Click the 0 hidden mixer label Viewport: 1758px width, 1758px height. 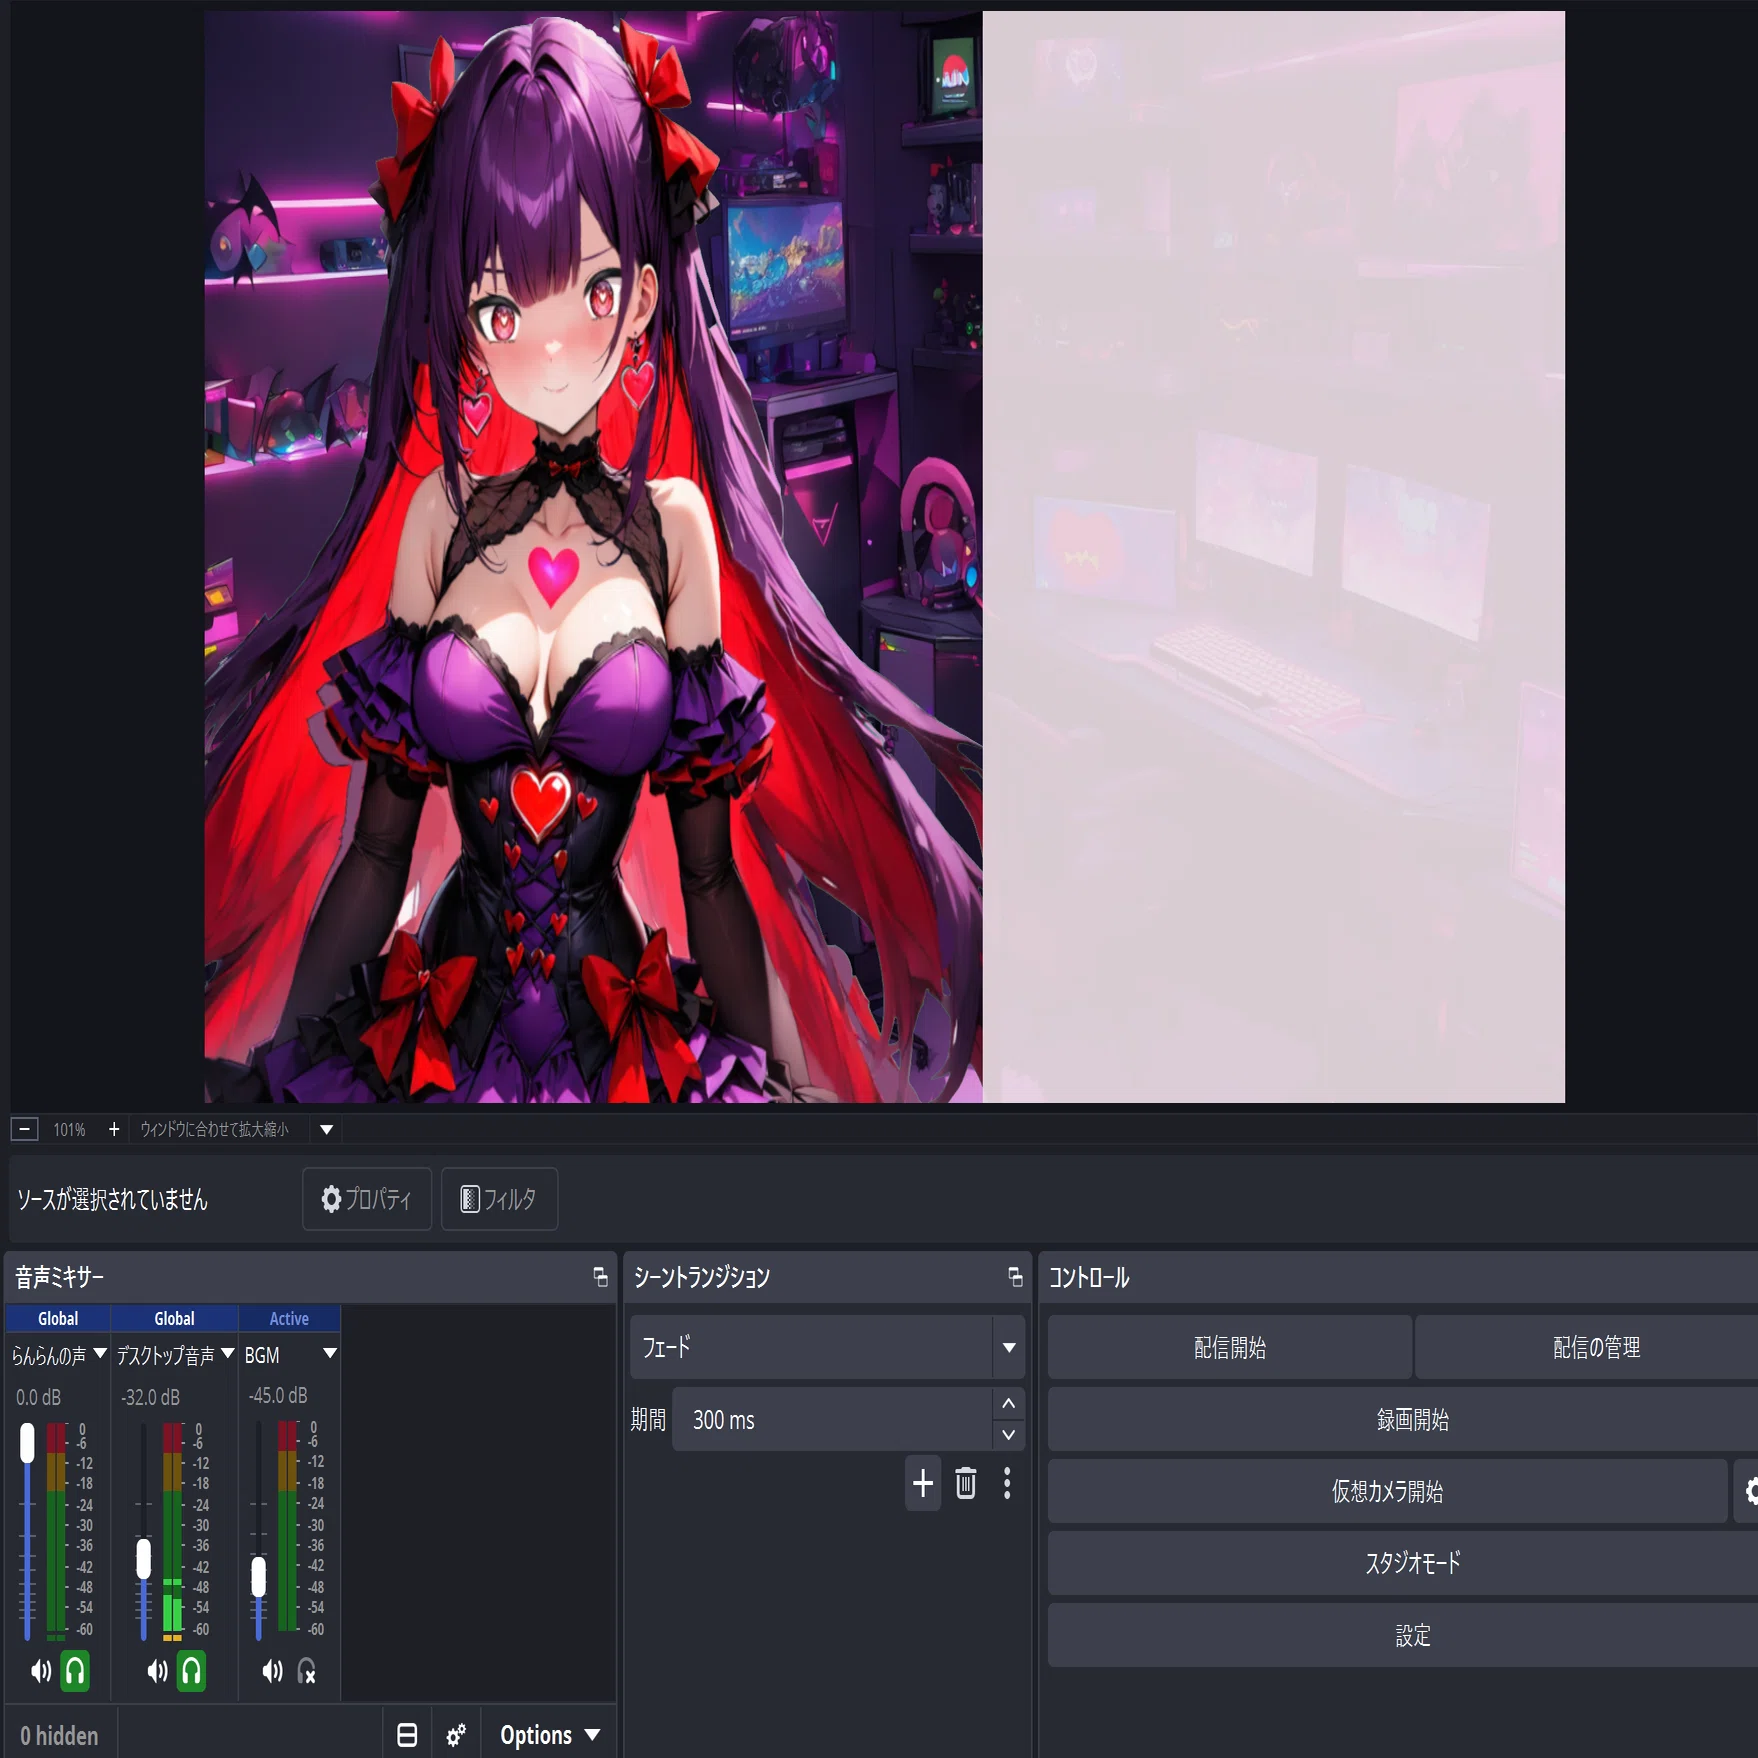(x=59, y=1735)
